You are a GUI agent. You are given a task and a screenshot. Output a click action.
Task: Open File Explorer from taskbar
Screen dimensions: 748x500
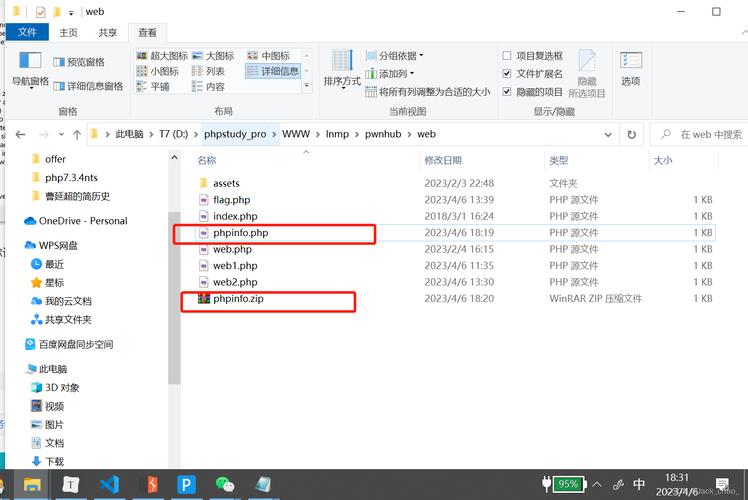click(32, 485)
